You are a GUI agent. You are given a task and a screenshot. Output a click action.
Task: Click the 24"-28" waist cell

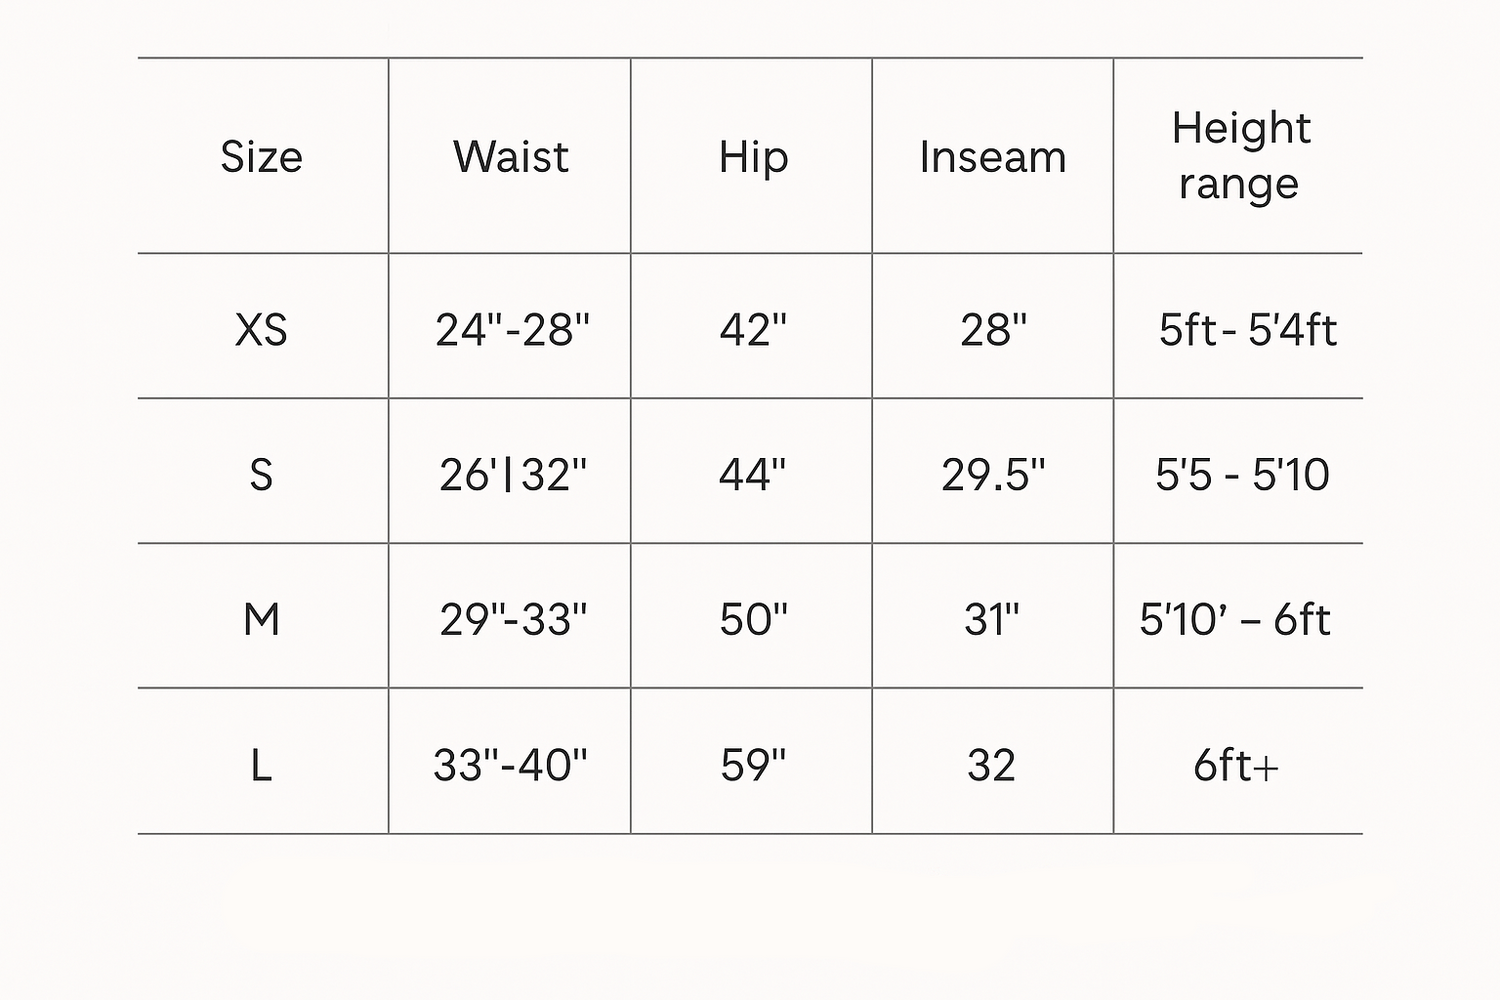512,330
